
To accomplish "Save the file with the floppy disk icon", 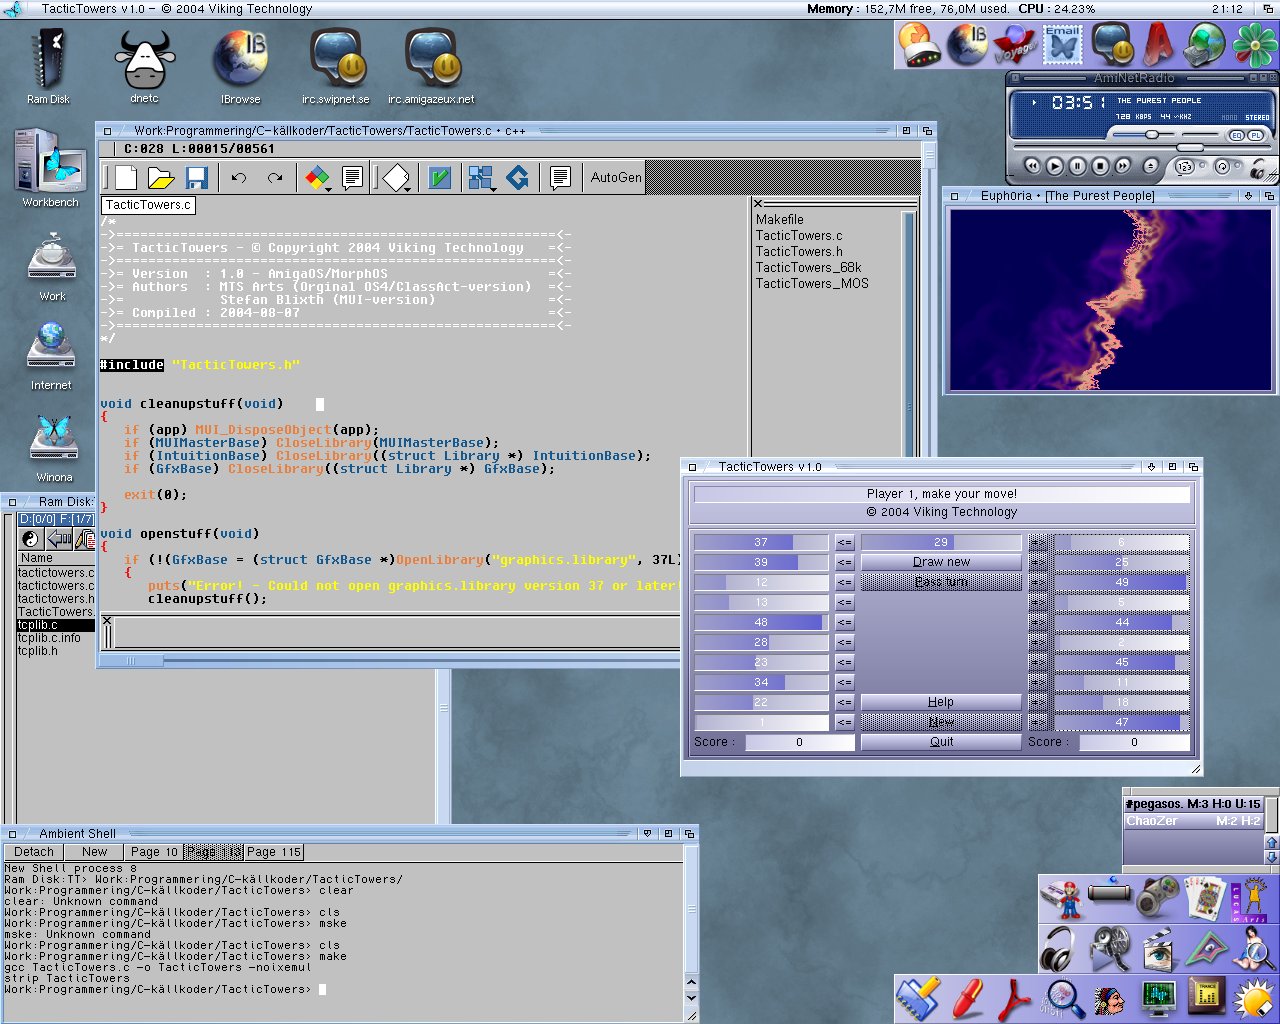I will click(x=197, y=178).
